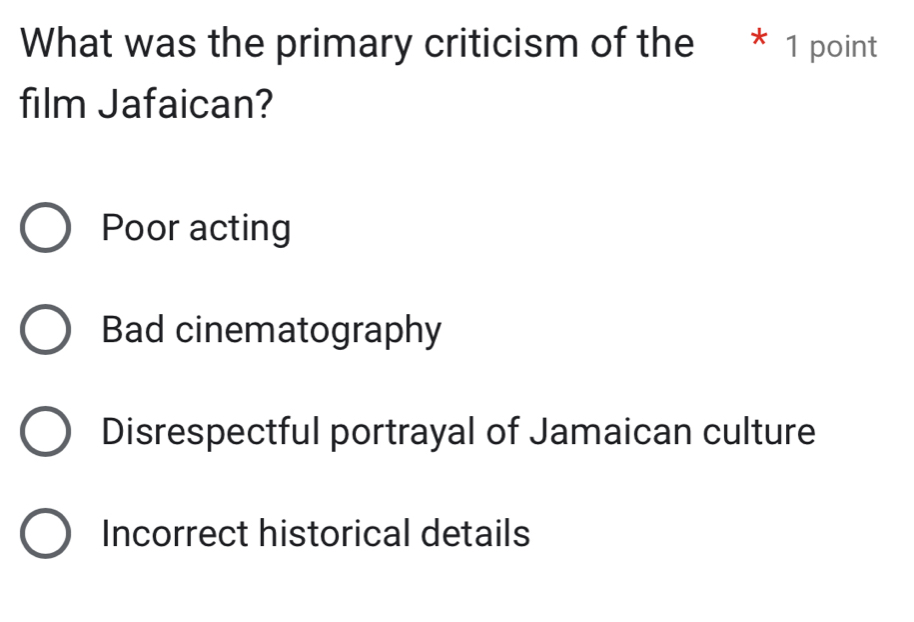The width and height of the screenshot is (914, 622).
Task: Click the Incorrect historical details answer text
Action: pyautogui.click(x=314, y=534)
